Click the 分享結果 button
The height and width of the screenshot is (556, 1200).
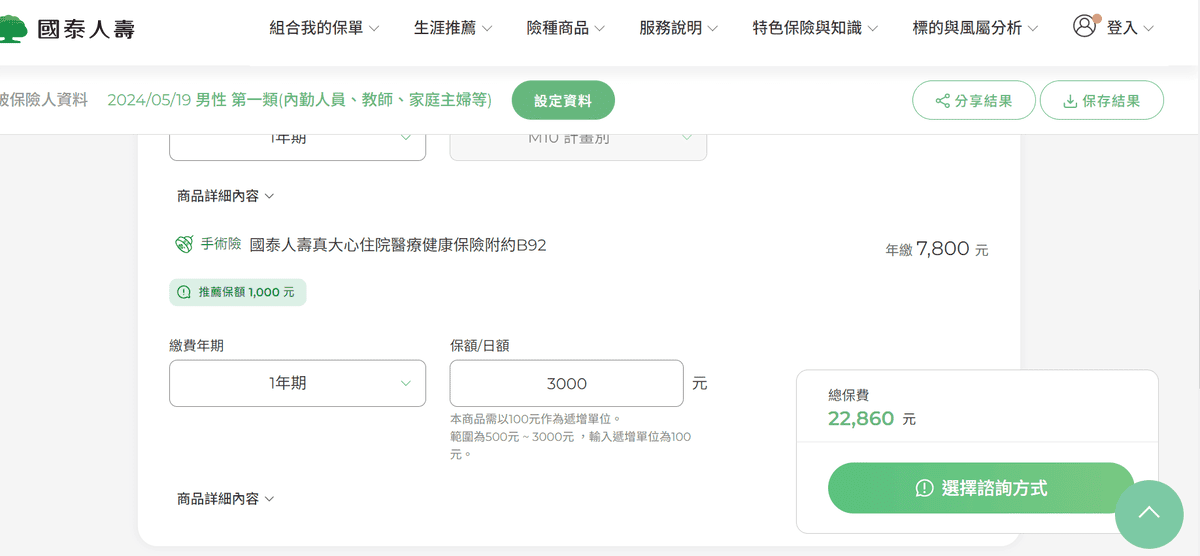coord(974,100)
